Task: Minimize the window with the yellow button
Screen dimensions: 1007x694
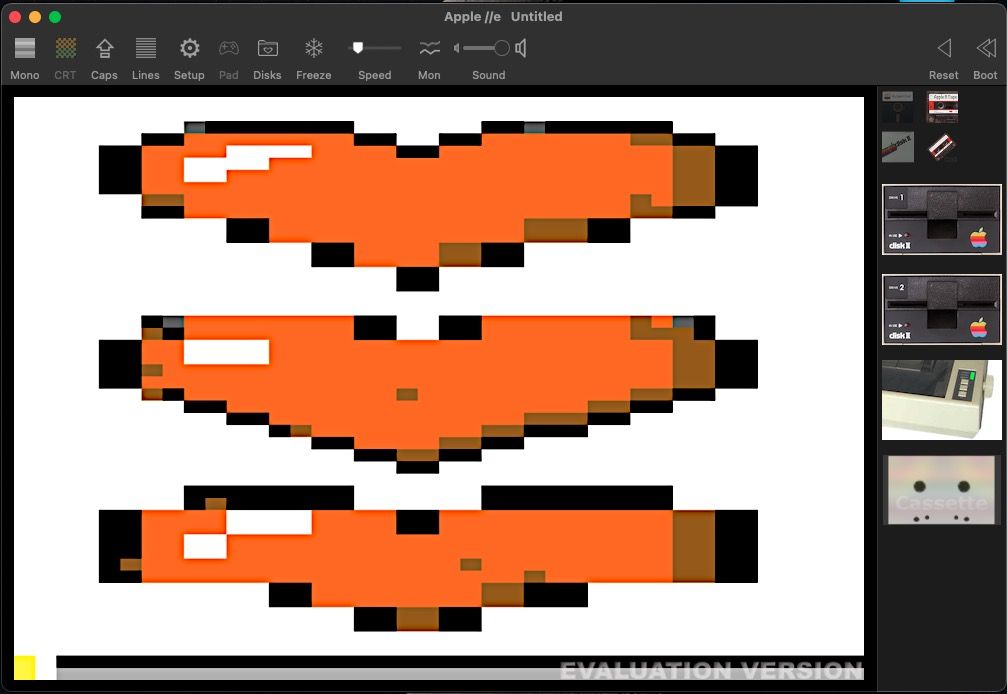Action: coord(35,17)
